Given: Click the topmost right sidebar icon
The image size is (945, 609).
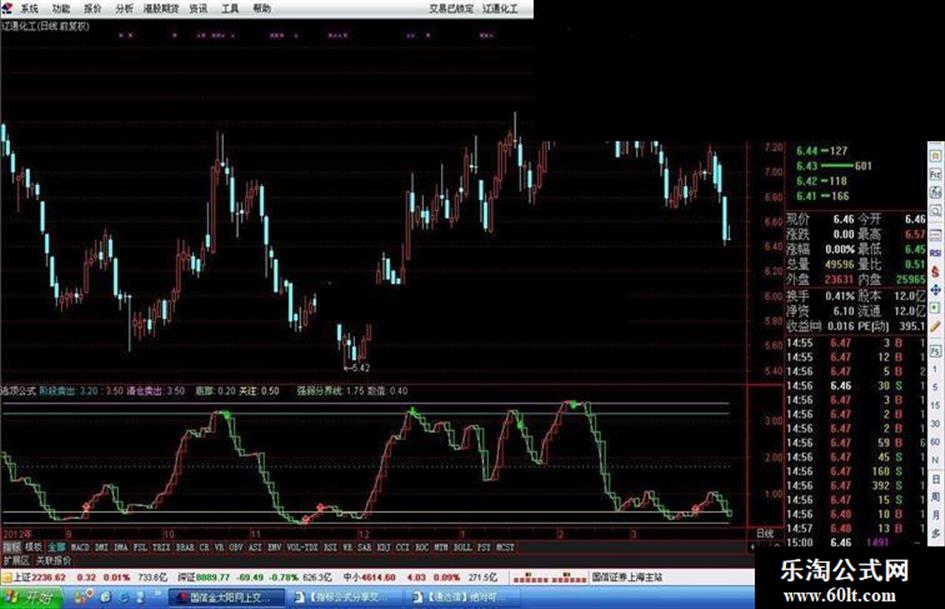Looking at the screenshot, I should tap(936, 154).
